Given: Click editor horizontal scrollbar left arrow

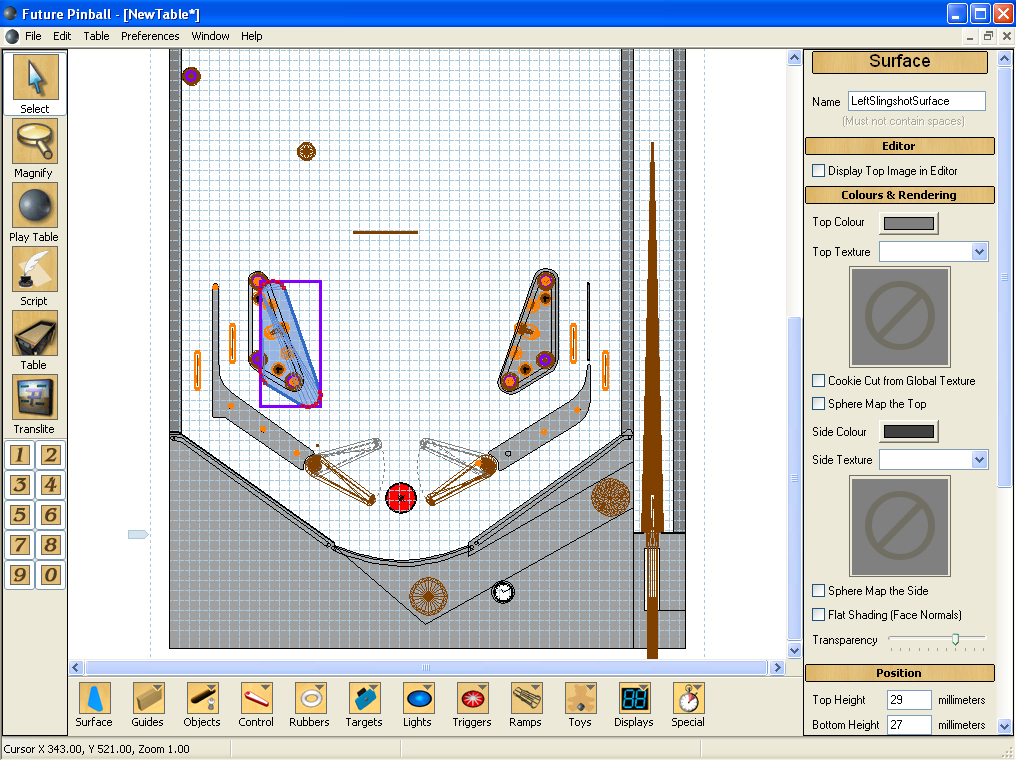Looking at the screenshot, I should point(76,667).
